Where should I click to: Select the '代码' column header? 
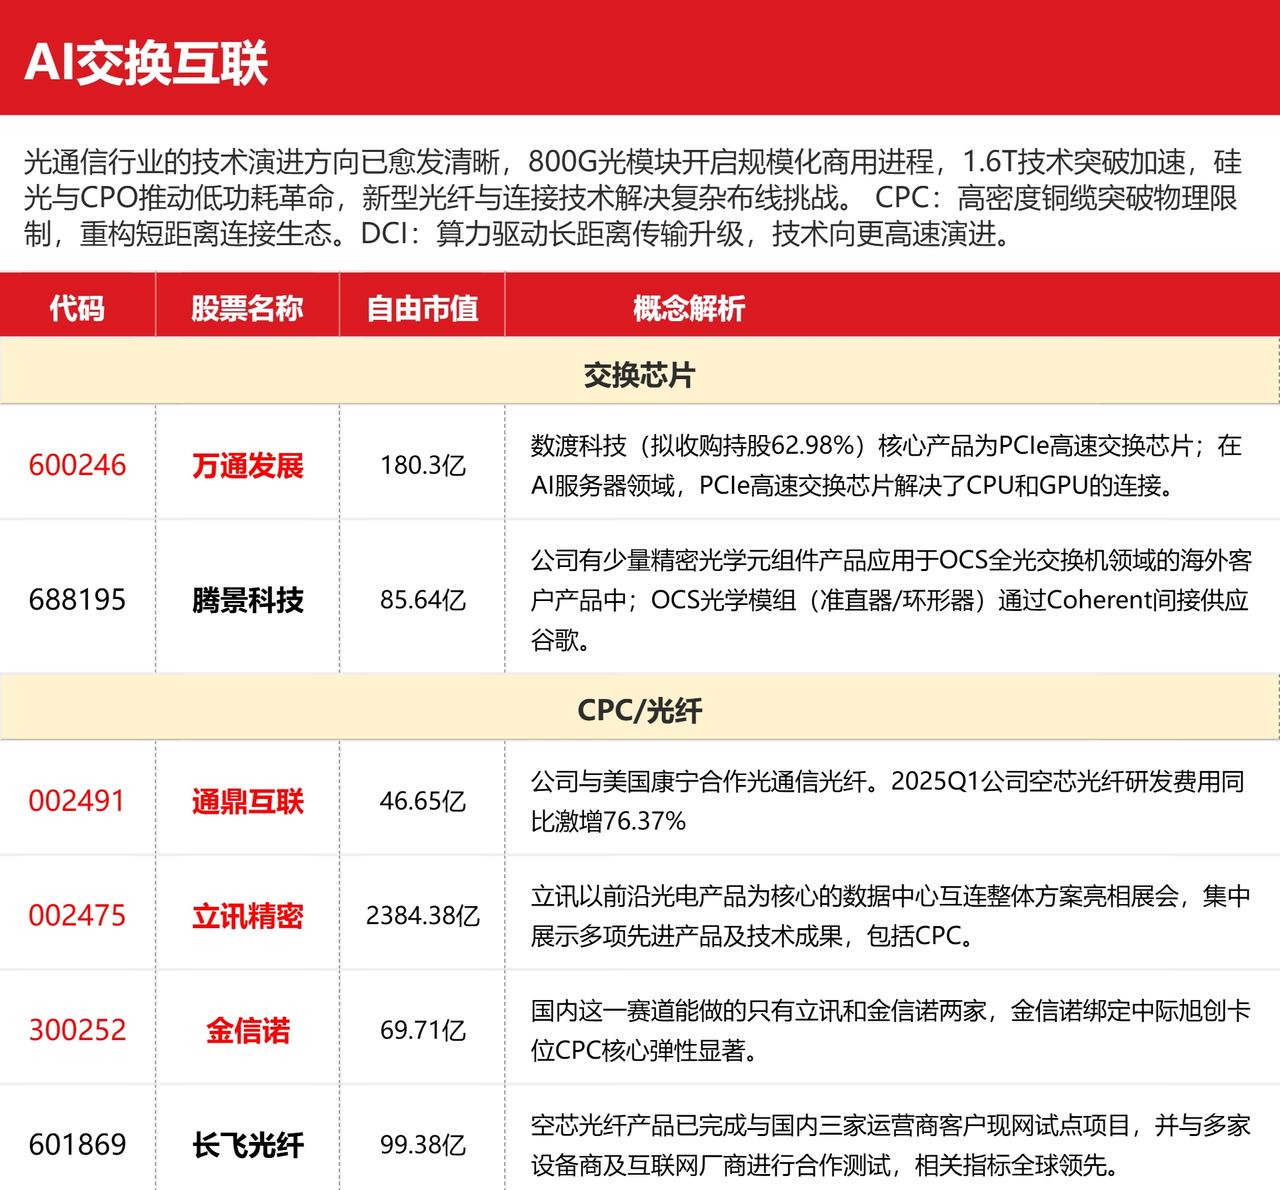[77, 308]
